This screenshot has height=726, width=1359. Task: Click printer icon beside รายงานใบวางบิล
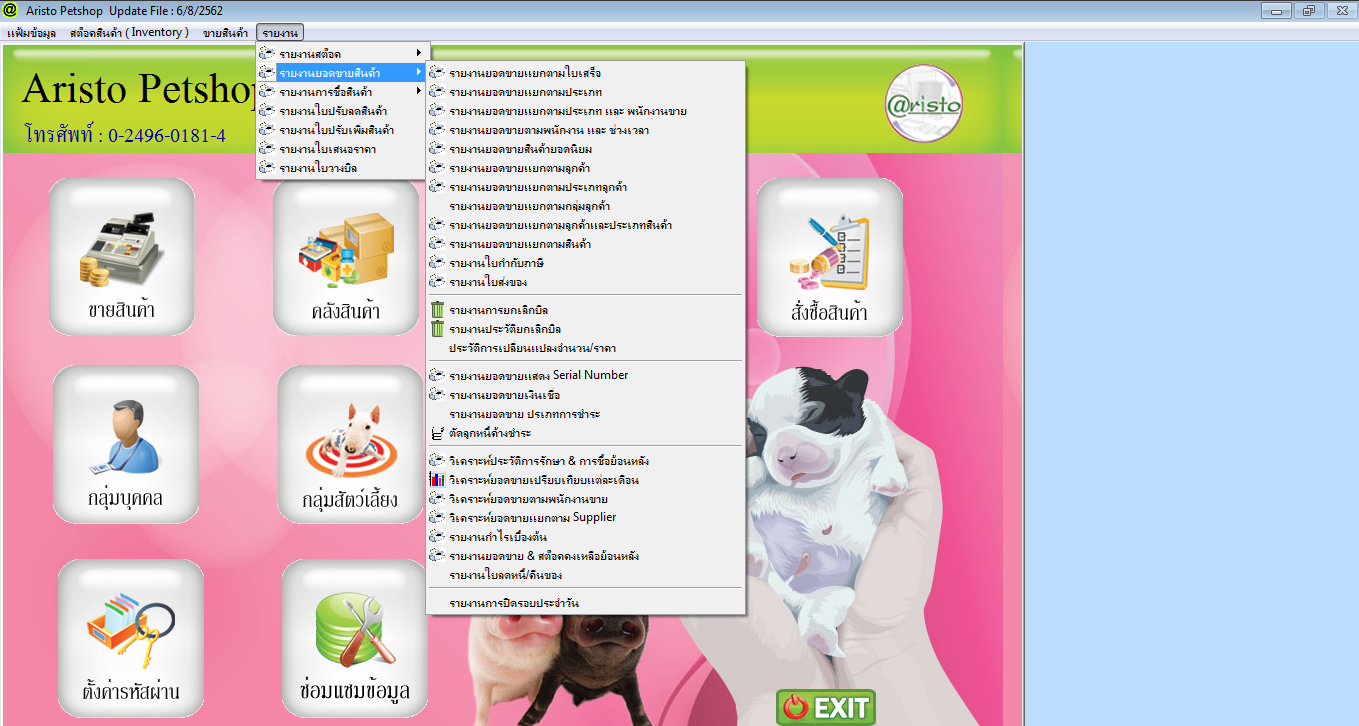point(266,168)
